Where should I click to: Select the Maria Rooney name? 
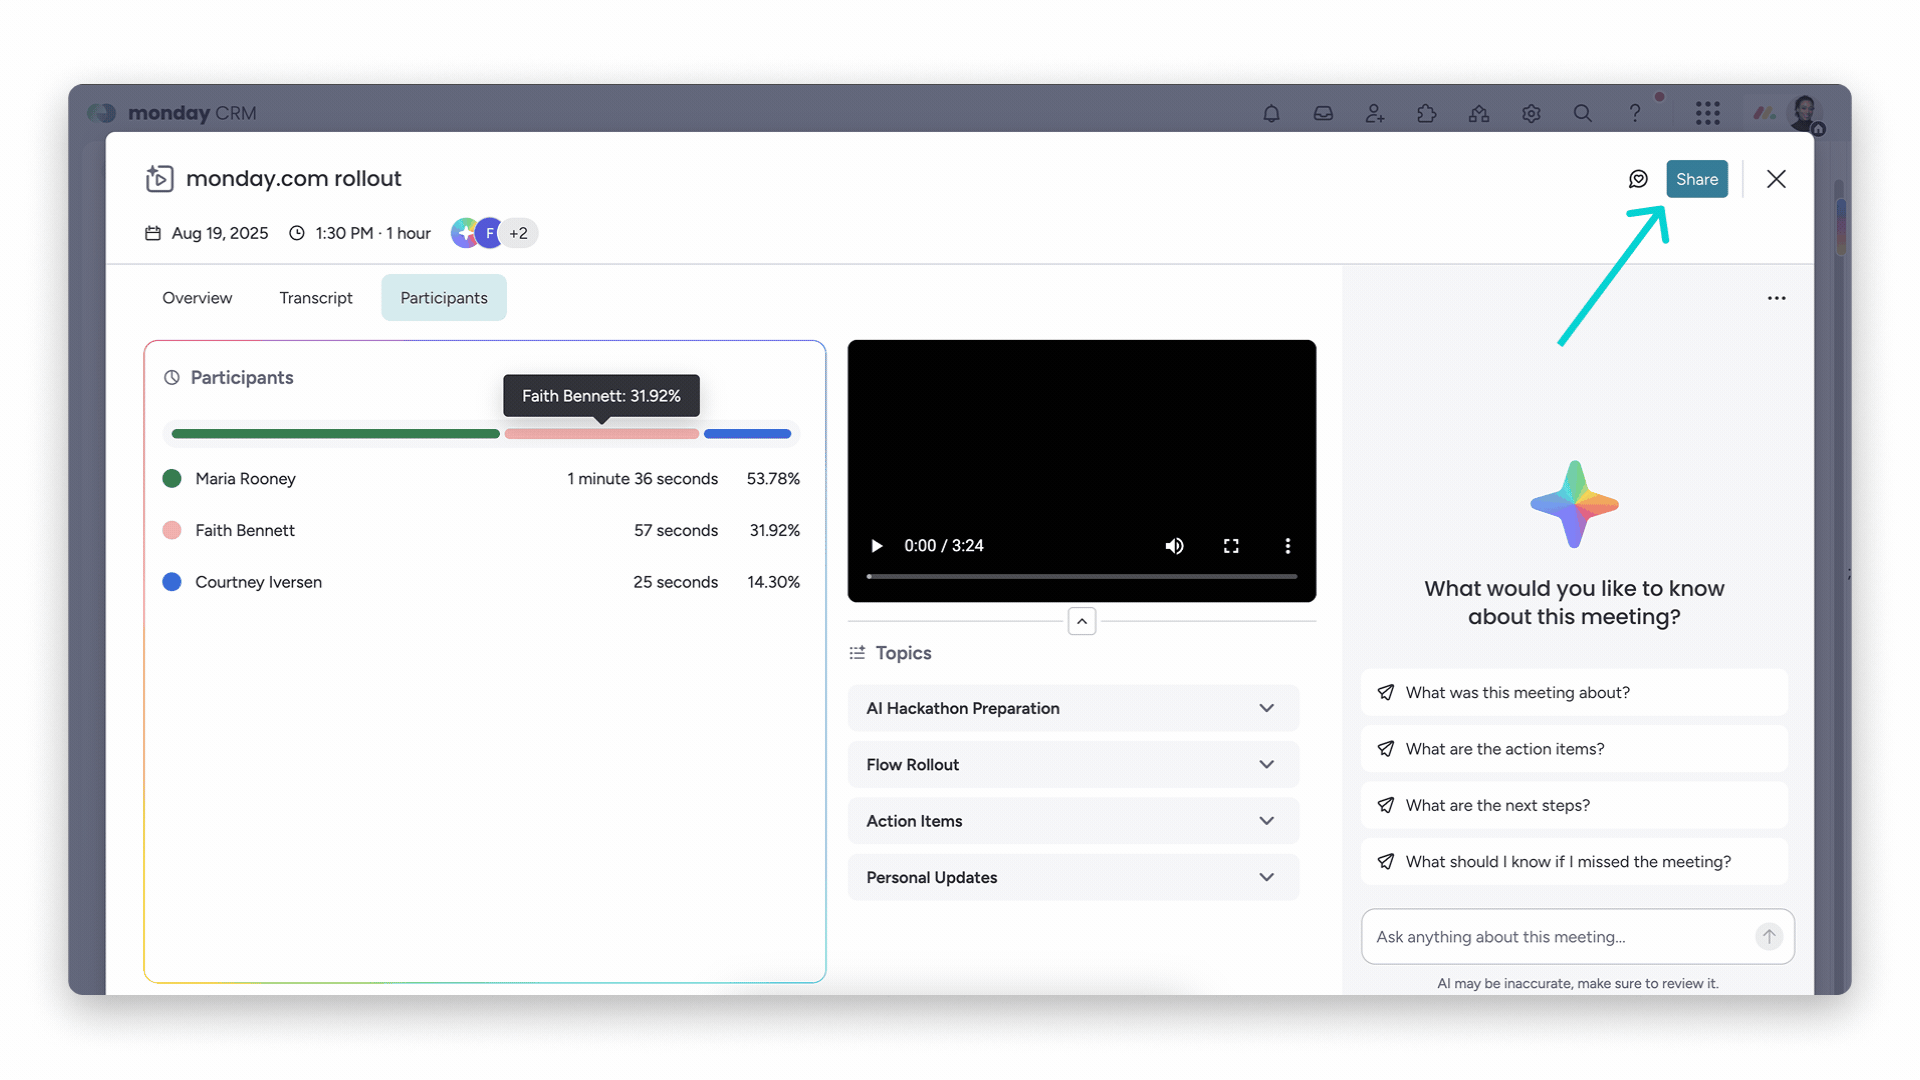click(245, 479)
